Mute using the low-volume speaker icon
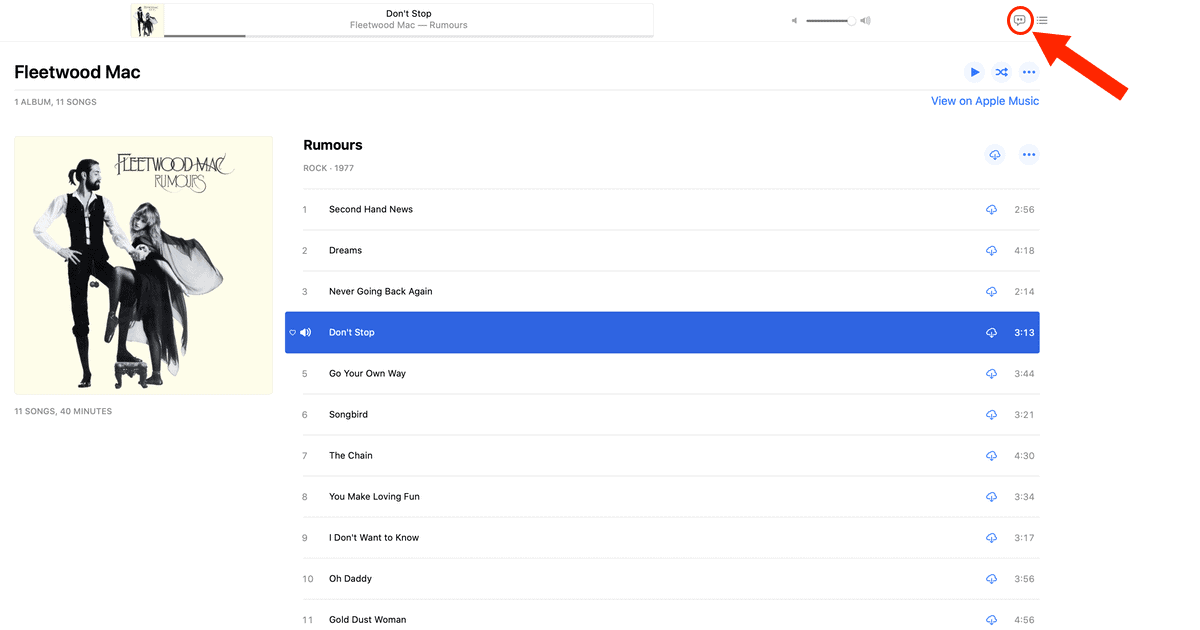Viewport: 1200px width, 630px height. click(x=795, y=21)
